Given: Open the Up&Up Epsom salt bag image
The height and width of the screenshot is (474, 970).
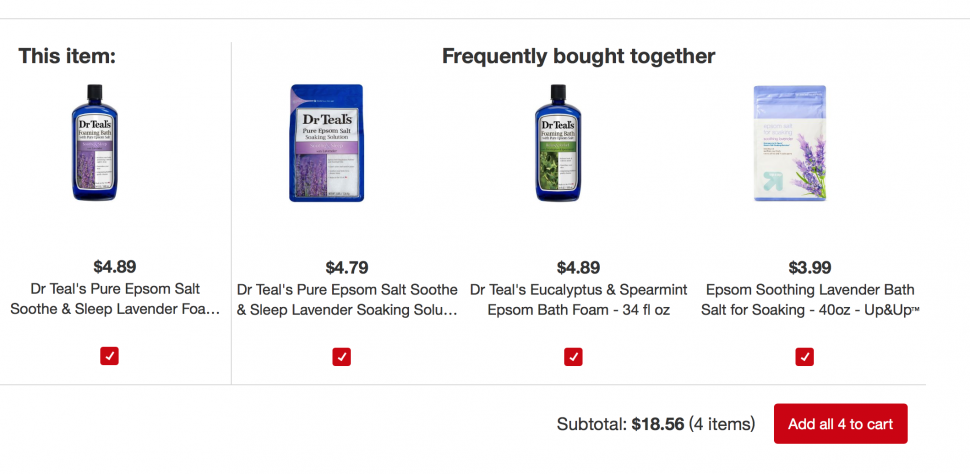Looking at the screenshot, I should click(x=789, y=143).
